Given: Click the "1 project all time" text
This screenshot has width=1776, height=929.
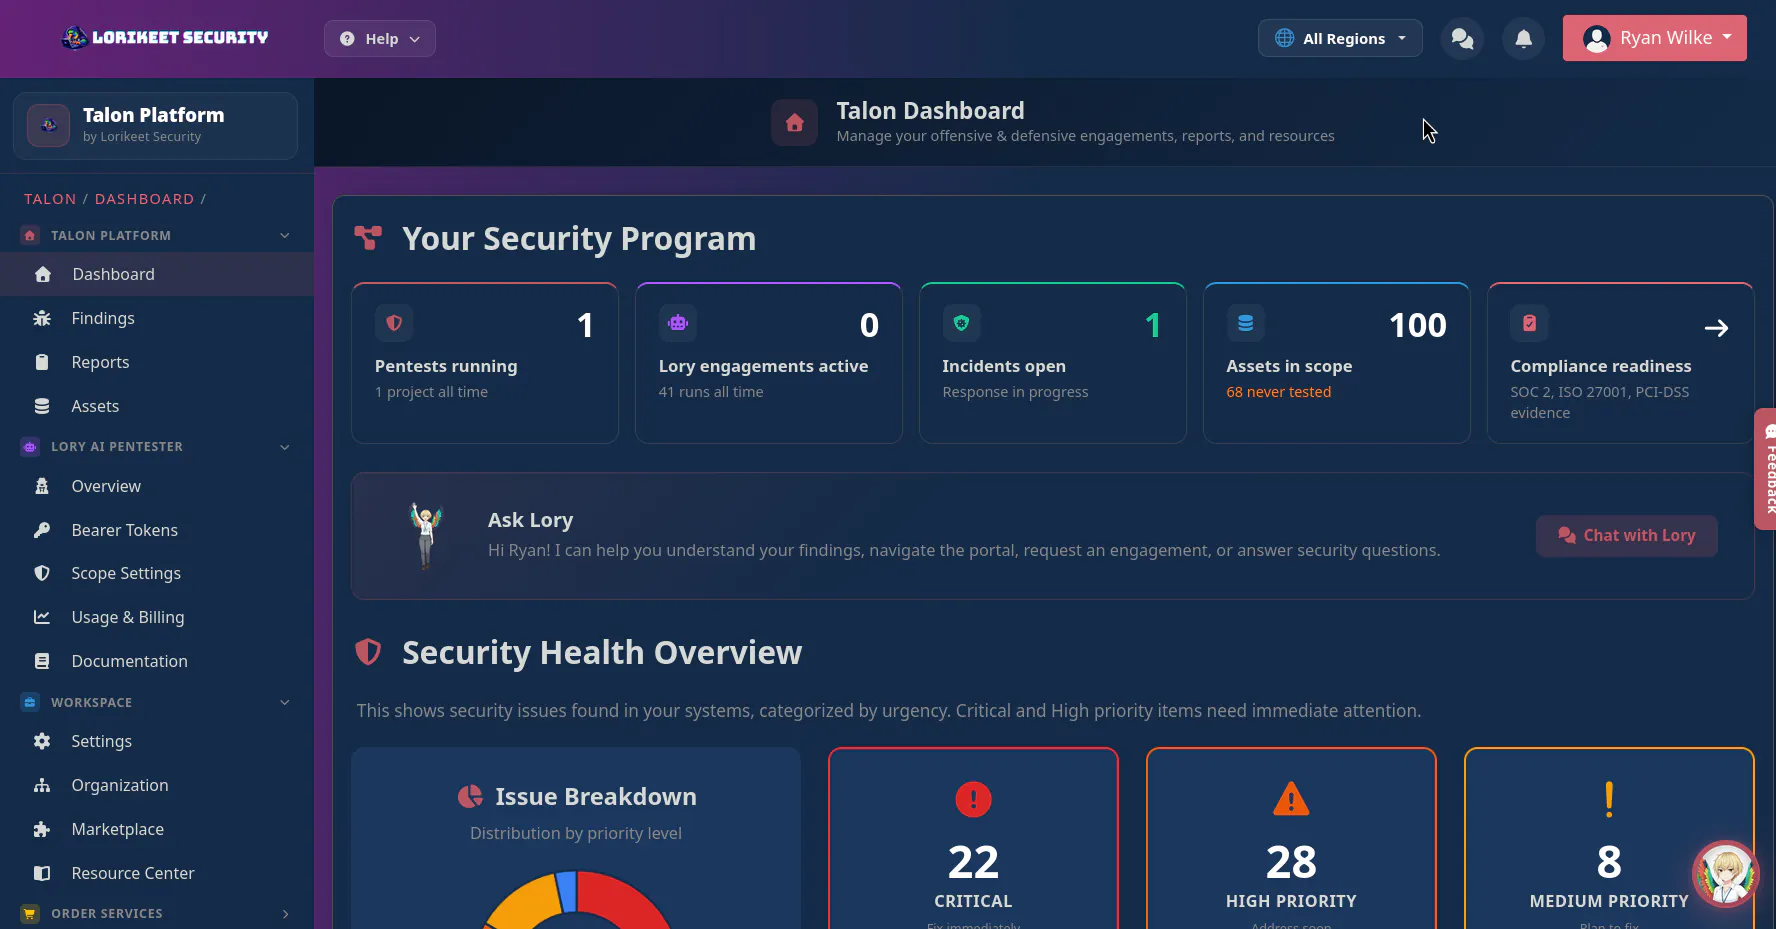Looking at the screenshot, I should click(x=431, y=392).
